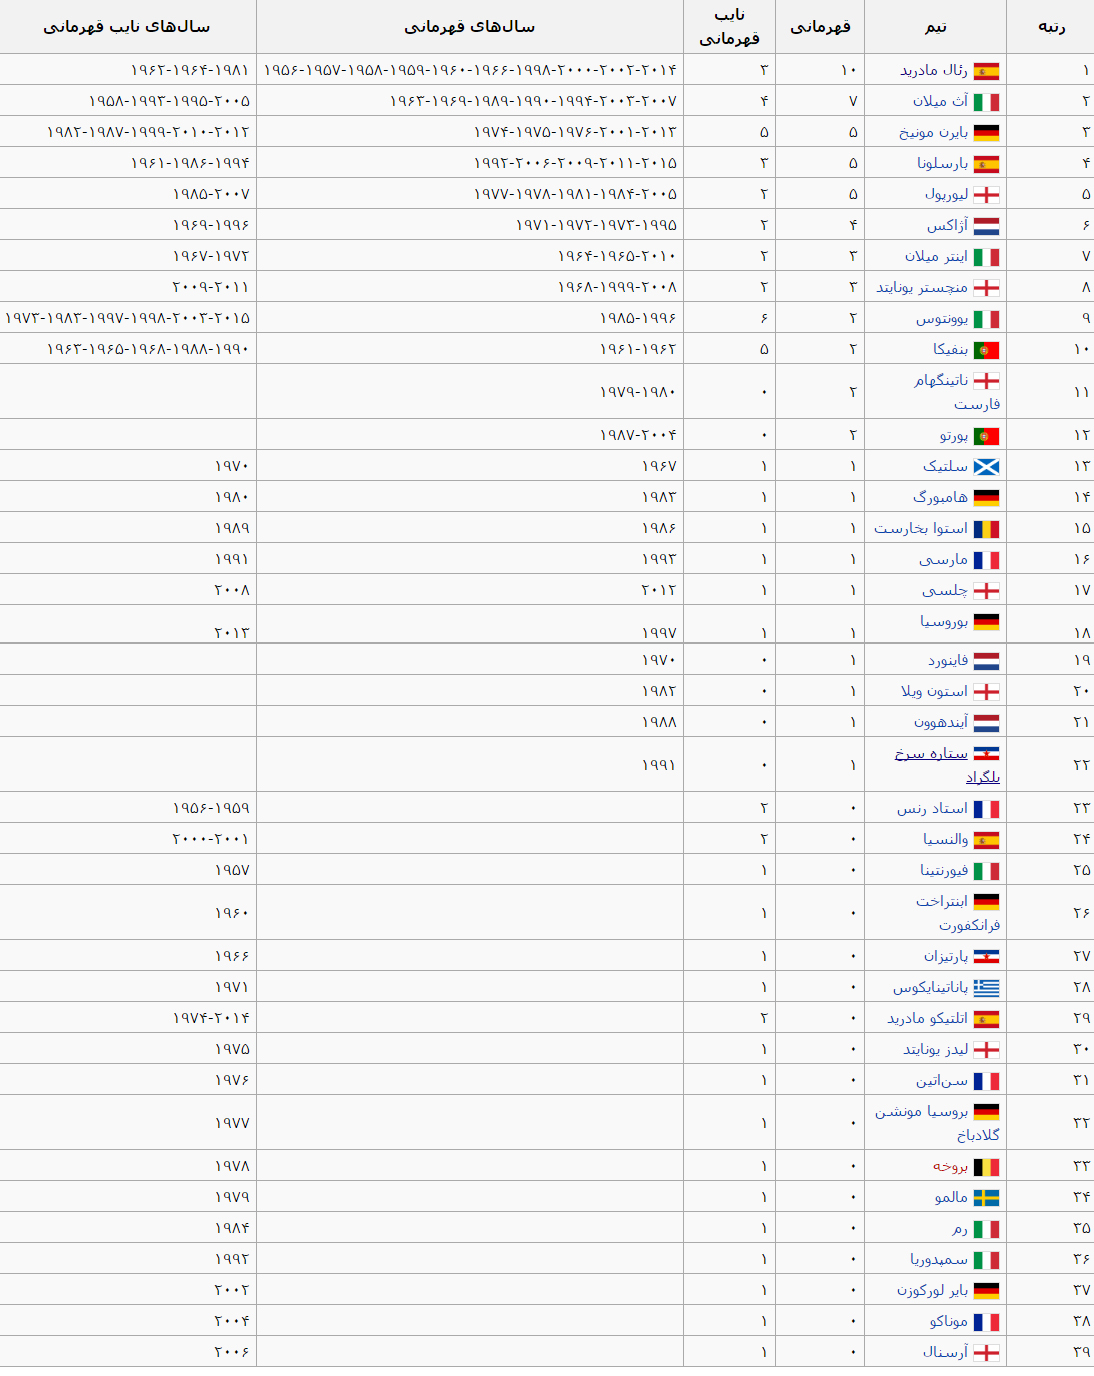Select the رتبه column header
This screenshot has width=1094, height=1376.
click(x=1051, y=27)
